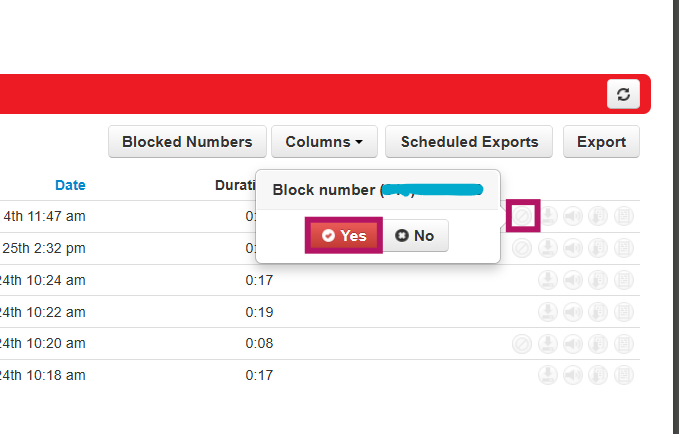Play audio for the 10:22 am call
The height and width of the screenshot is (434, 679).
click(573, 312)
